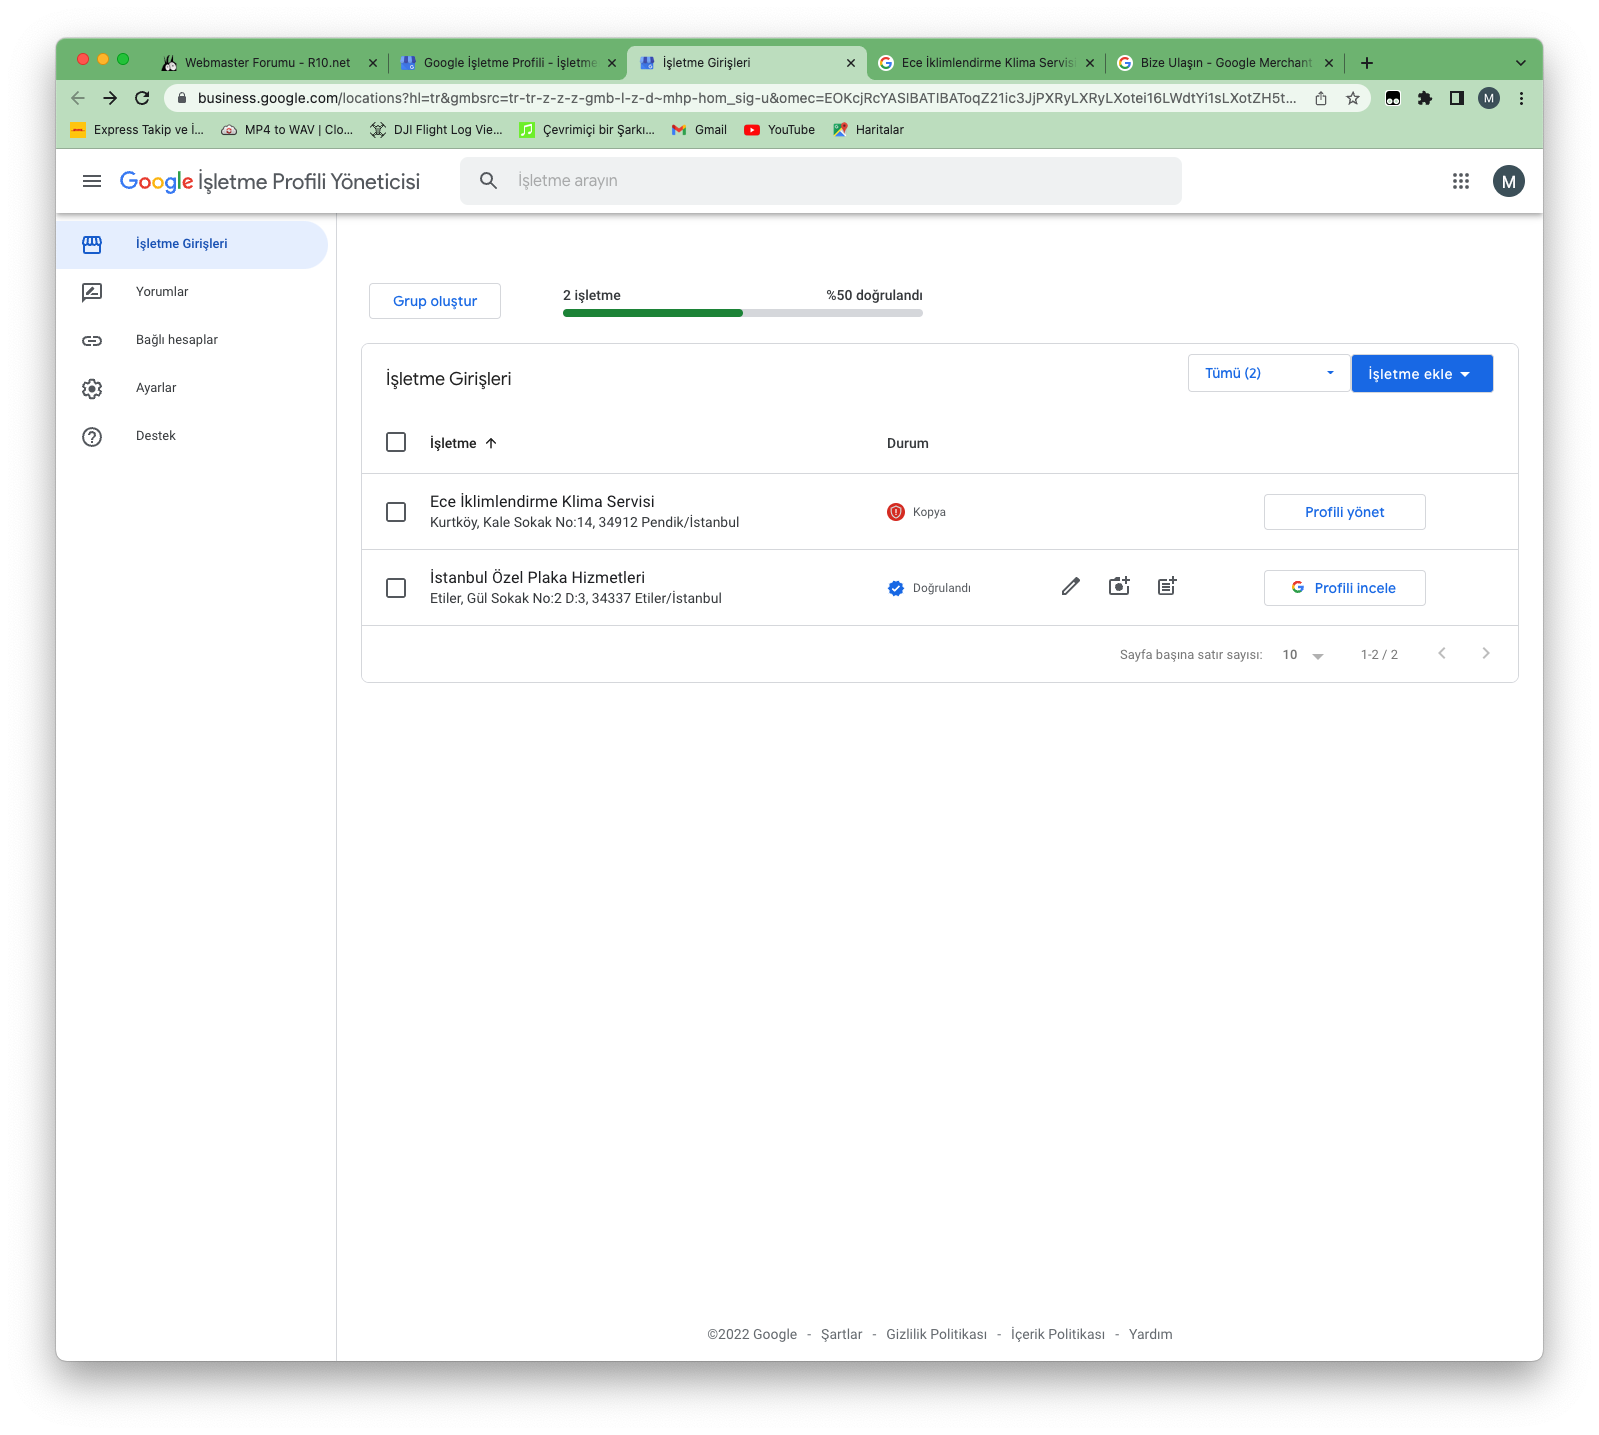Open the MP4 to WAV bookmark
Image resolution: width=1599 pixels, height=1435 pixels.
287,130
